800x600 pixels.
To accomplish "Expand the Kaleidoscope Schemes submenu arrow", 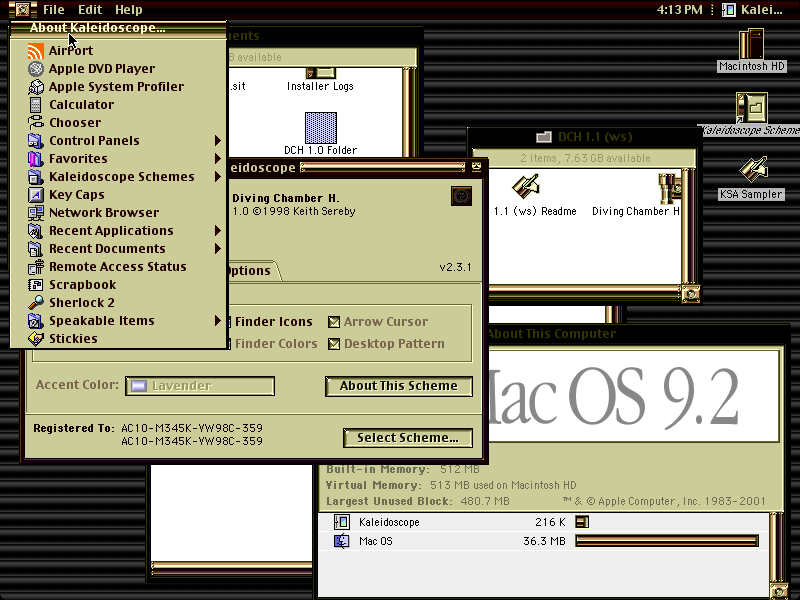I will 218,177.
